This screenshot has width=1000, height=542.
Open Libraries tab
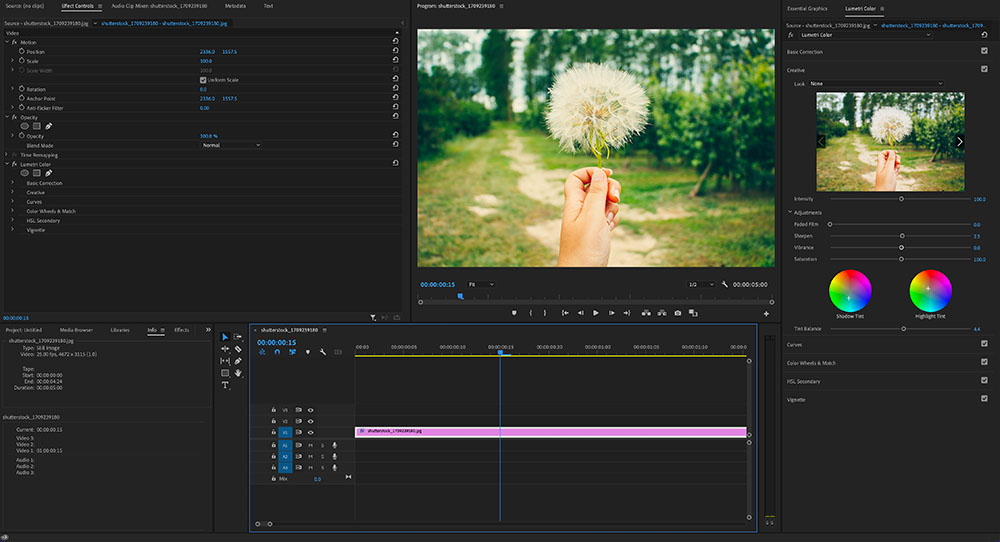(x=120, y=330)
